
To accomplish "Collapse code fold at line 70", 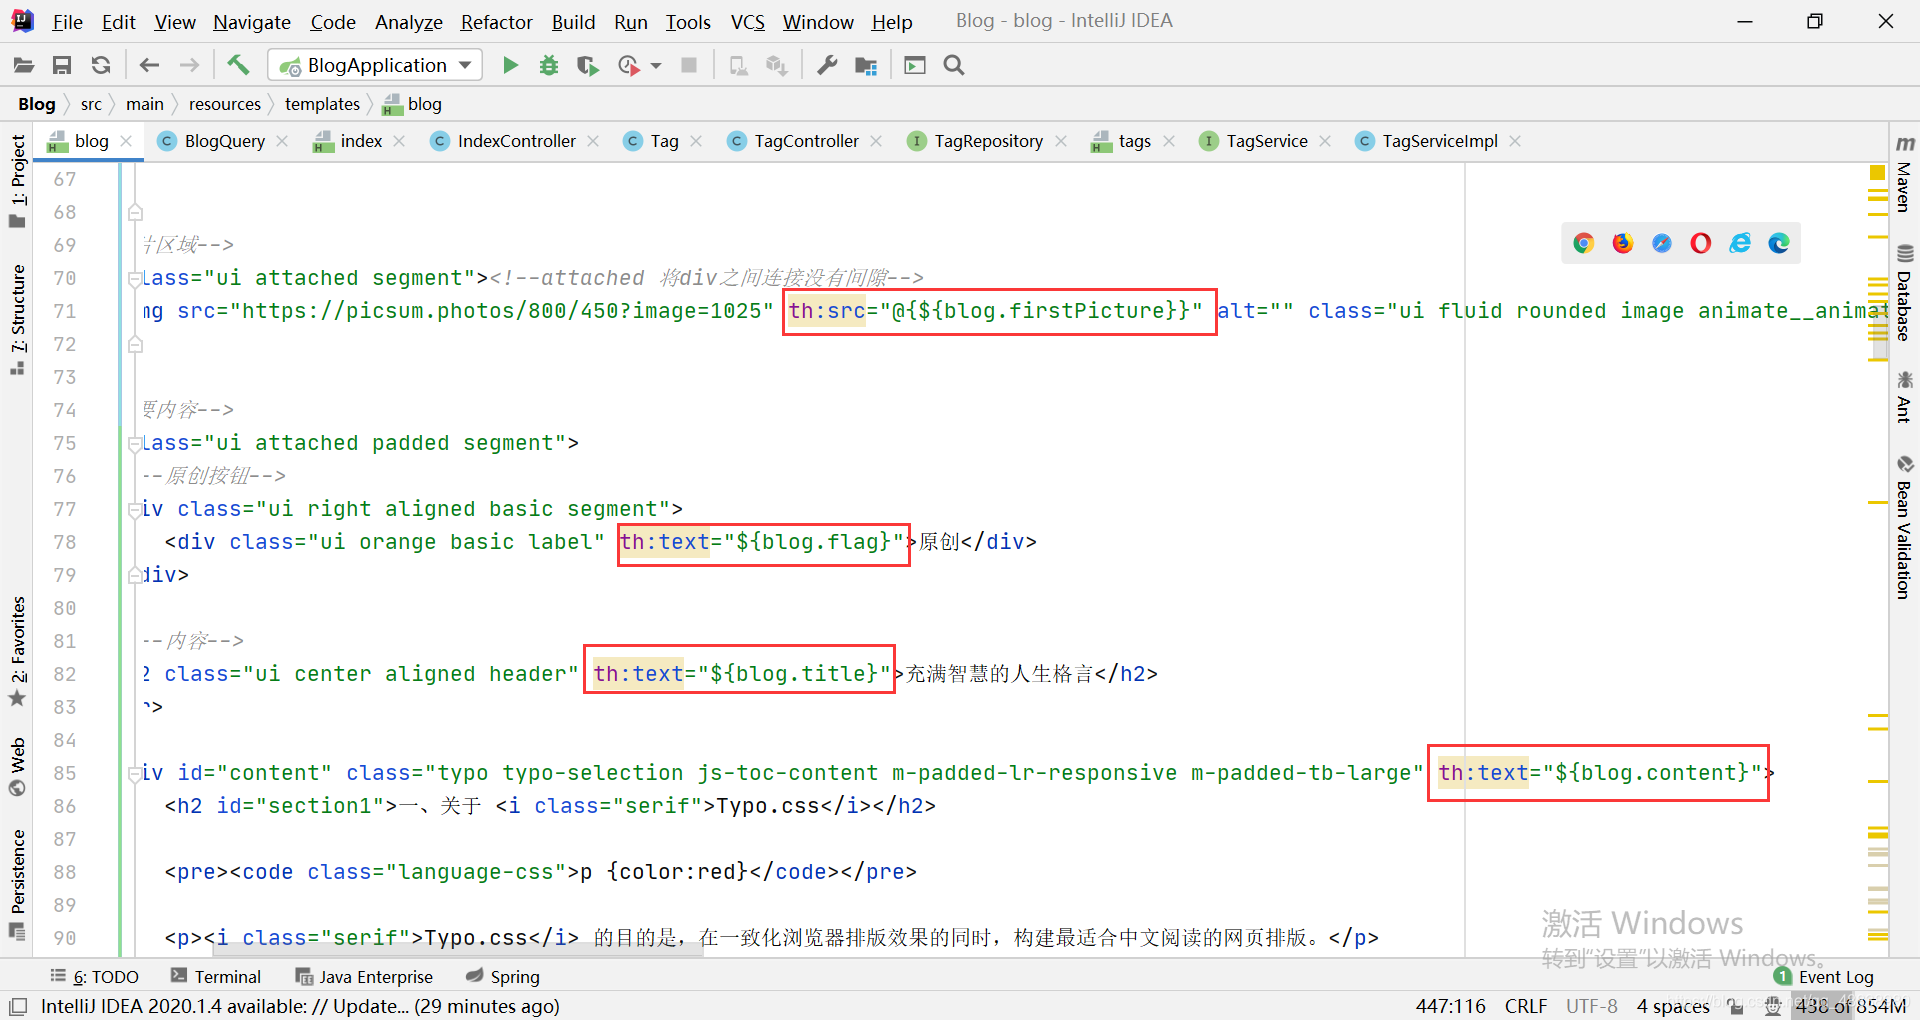I will [x=135, y=279].
